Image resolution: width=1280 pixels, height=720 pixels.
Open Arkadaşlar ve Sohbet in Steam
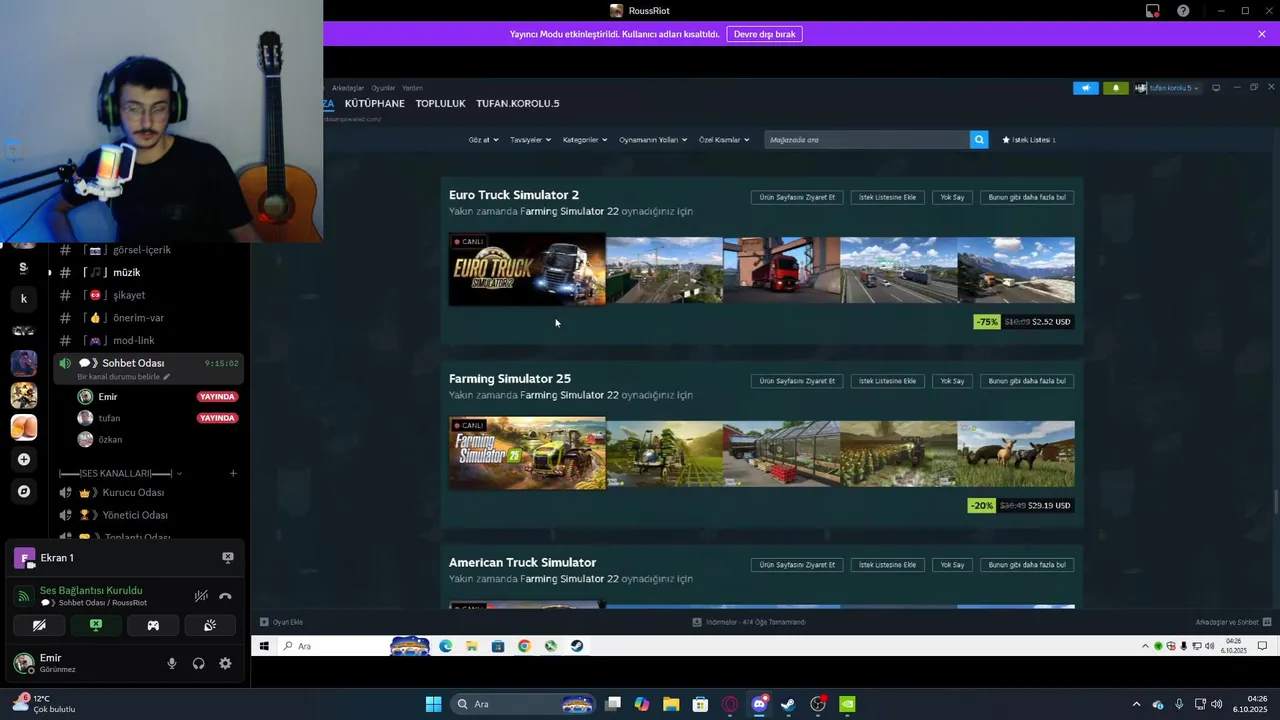coord(1233,622)
